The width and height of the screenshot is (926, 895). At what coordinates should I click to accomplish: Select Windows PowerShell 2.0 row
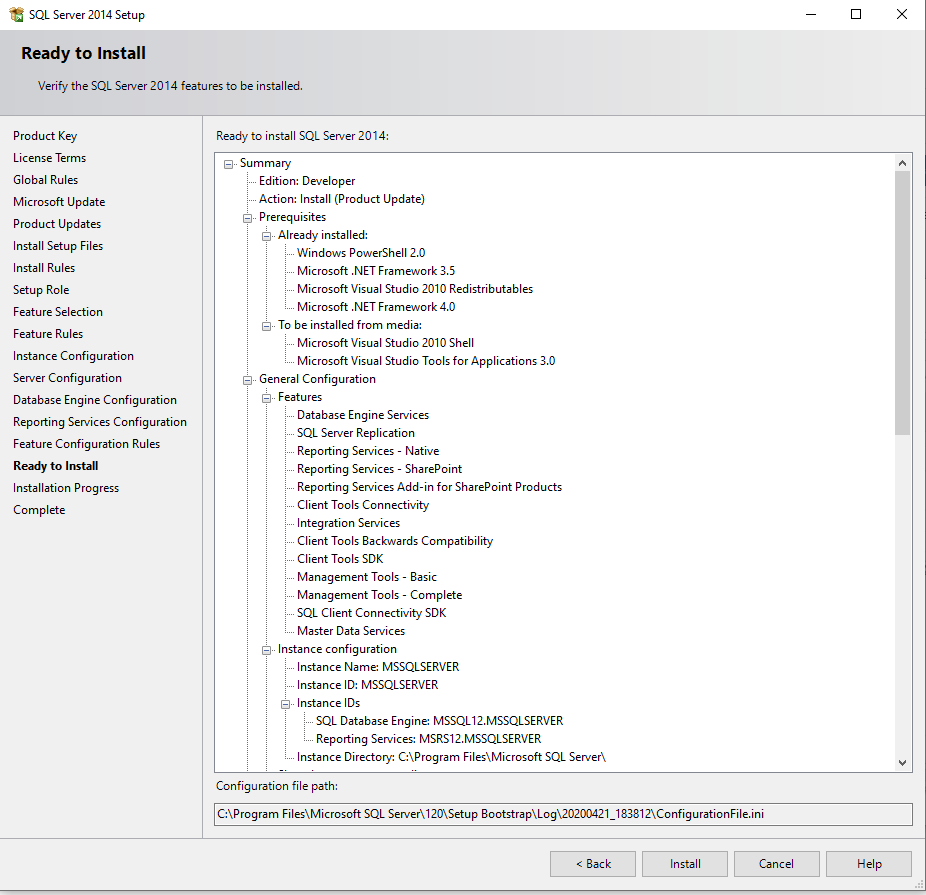361,253
